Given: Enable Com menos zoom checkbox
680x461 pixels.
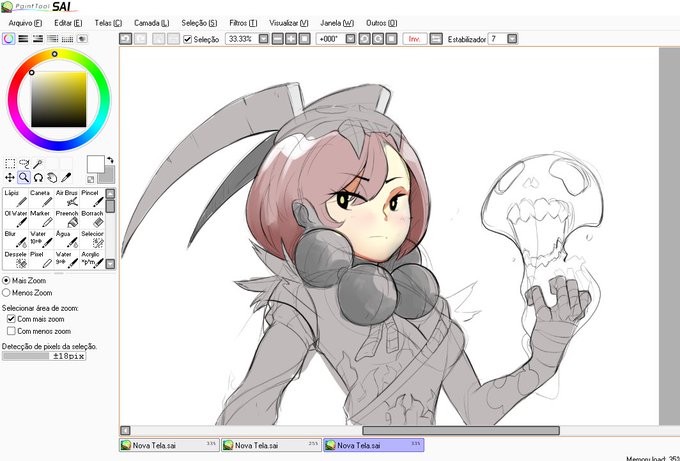Looking at the screenshot, I should tap(11, 331).
